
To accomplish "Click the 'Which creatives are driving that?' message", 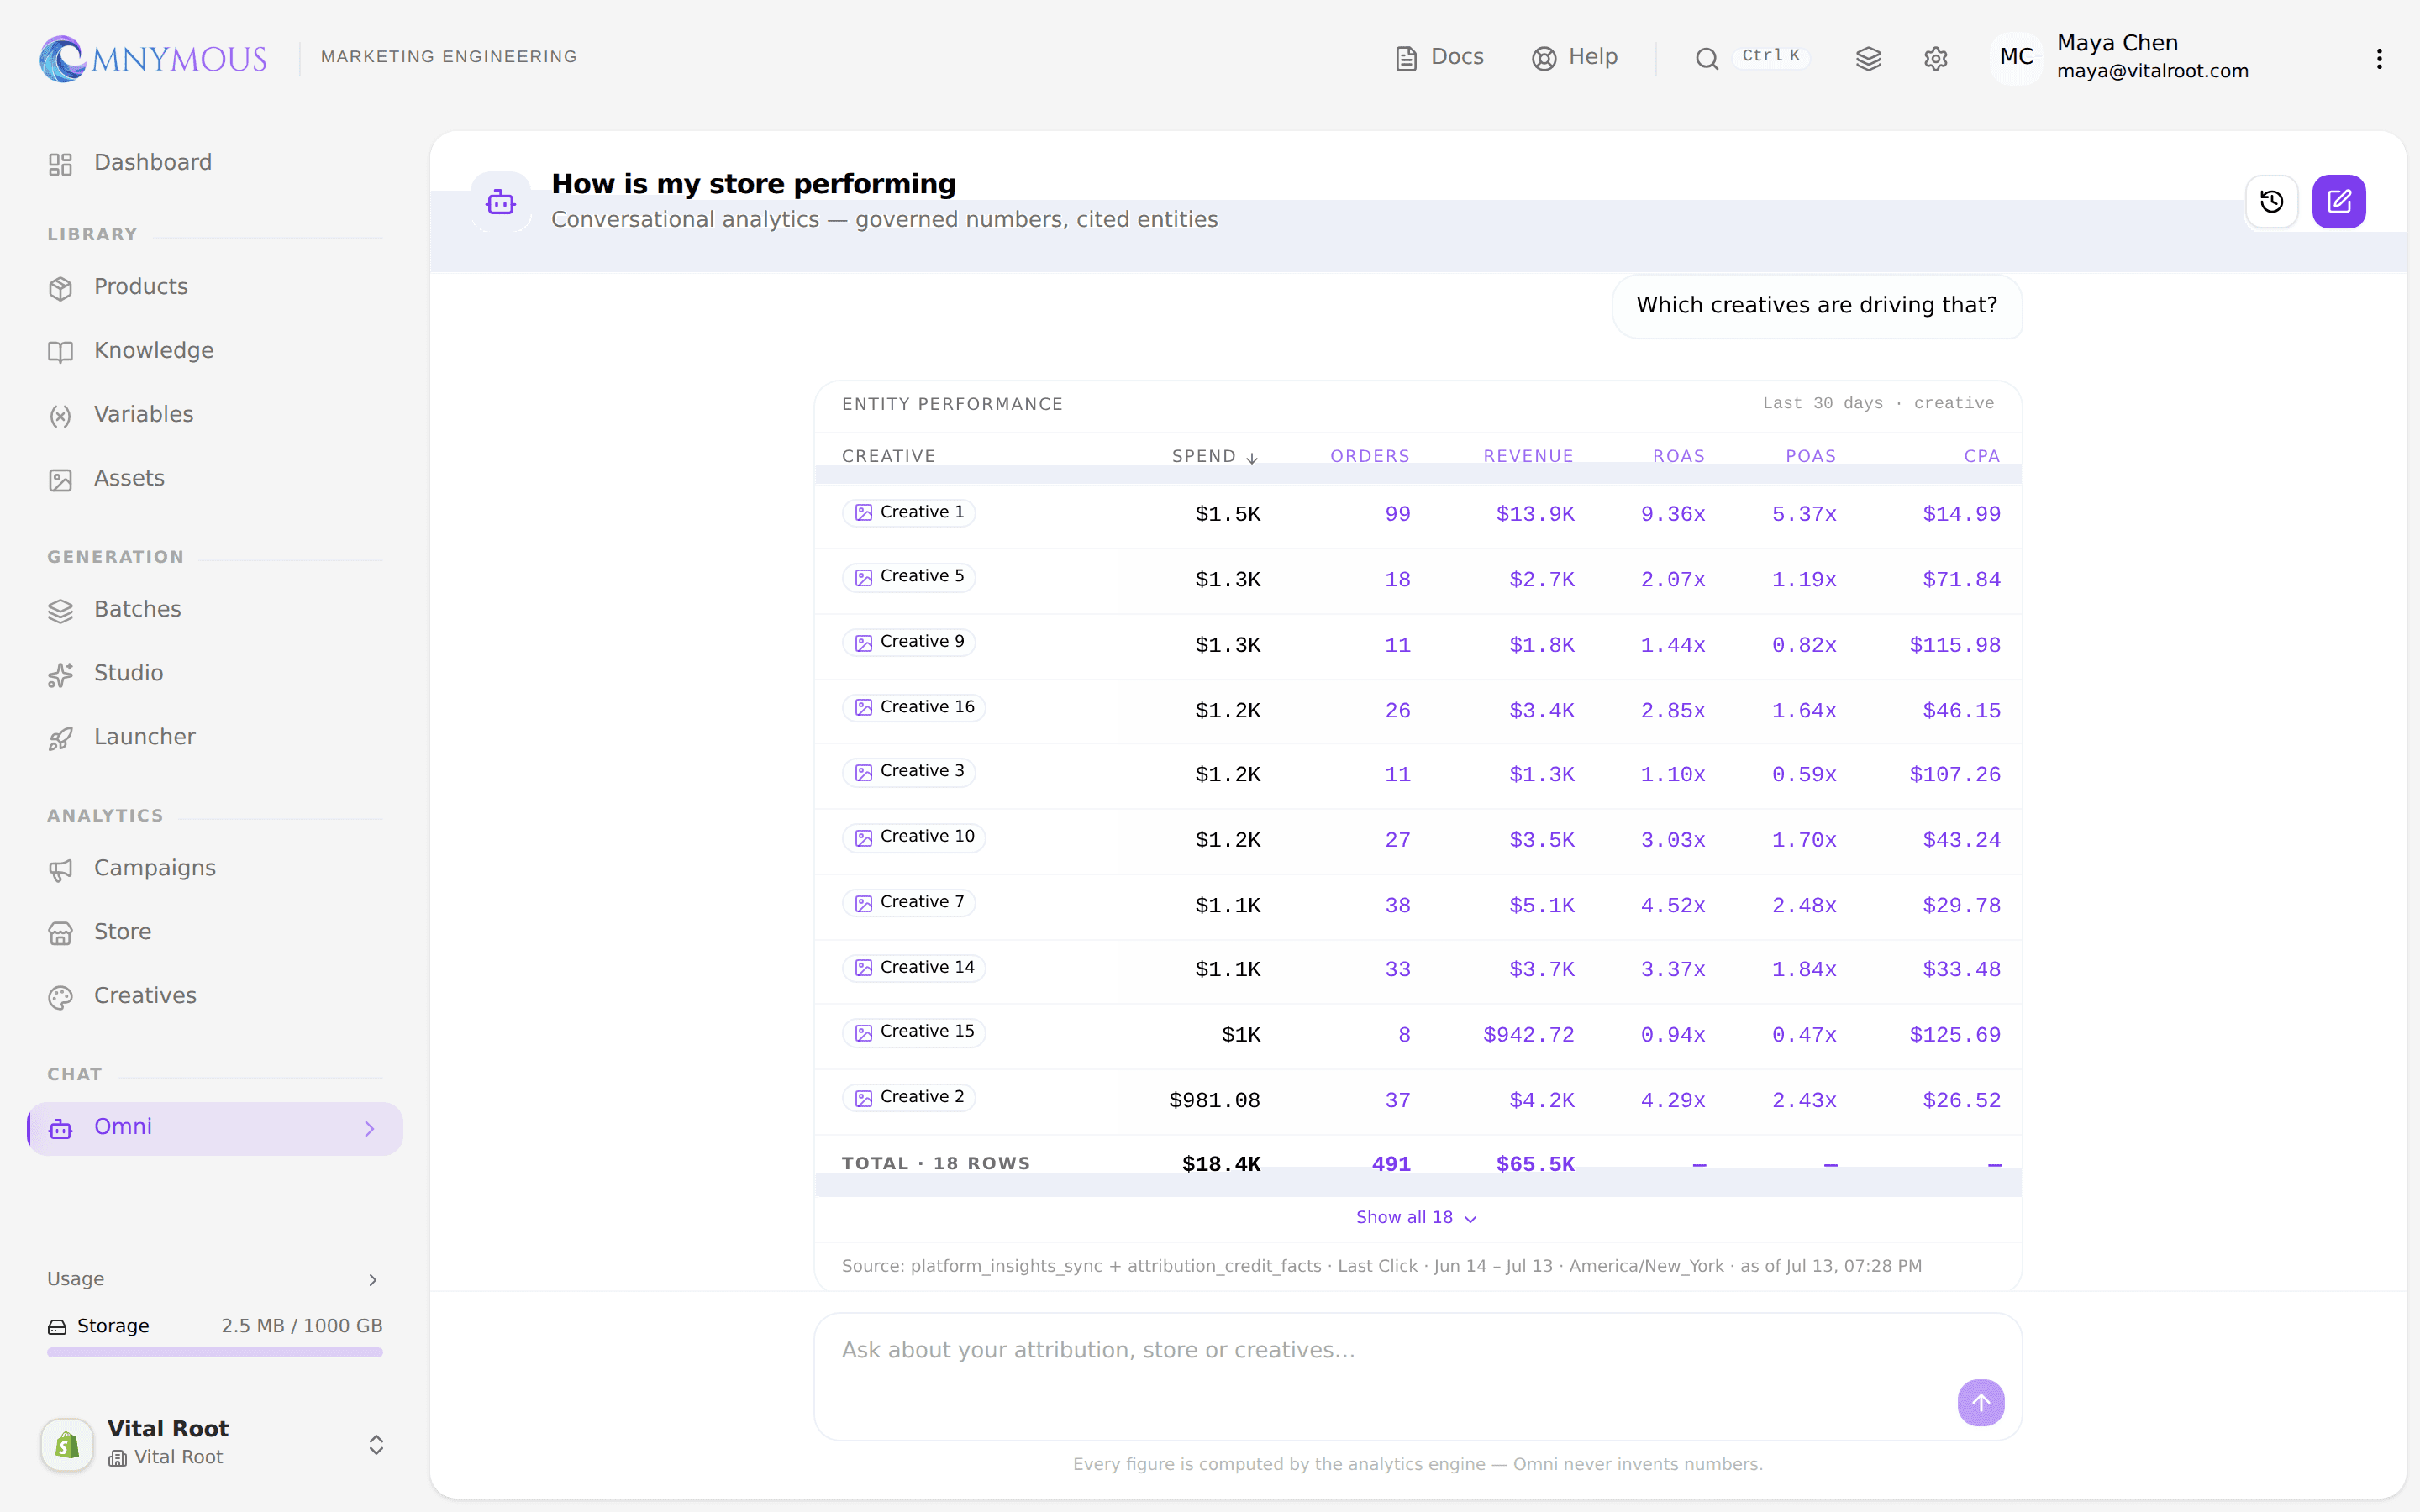I will point(1816,306).
